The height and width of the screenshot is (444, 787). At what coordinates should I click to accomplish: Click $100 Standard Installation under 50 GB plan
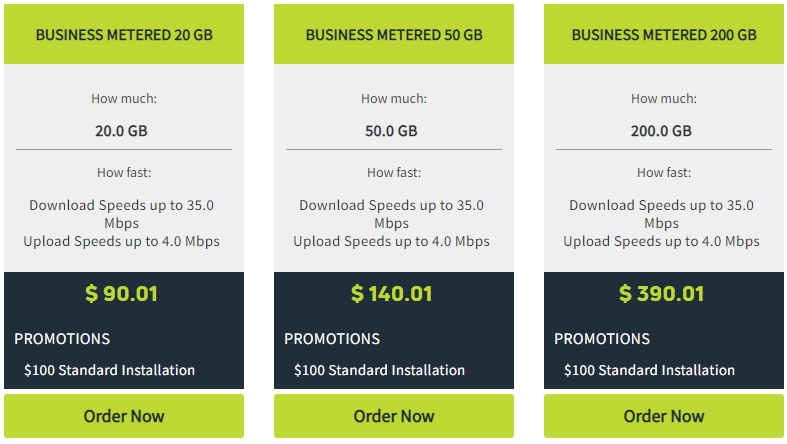[x=379, y=370]
